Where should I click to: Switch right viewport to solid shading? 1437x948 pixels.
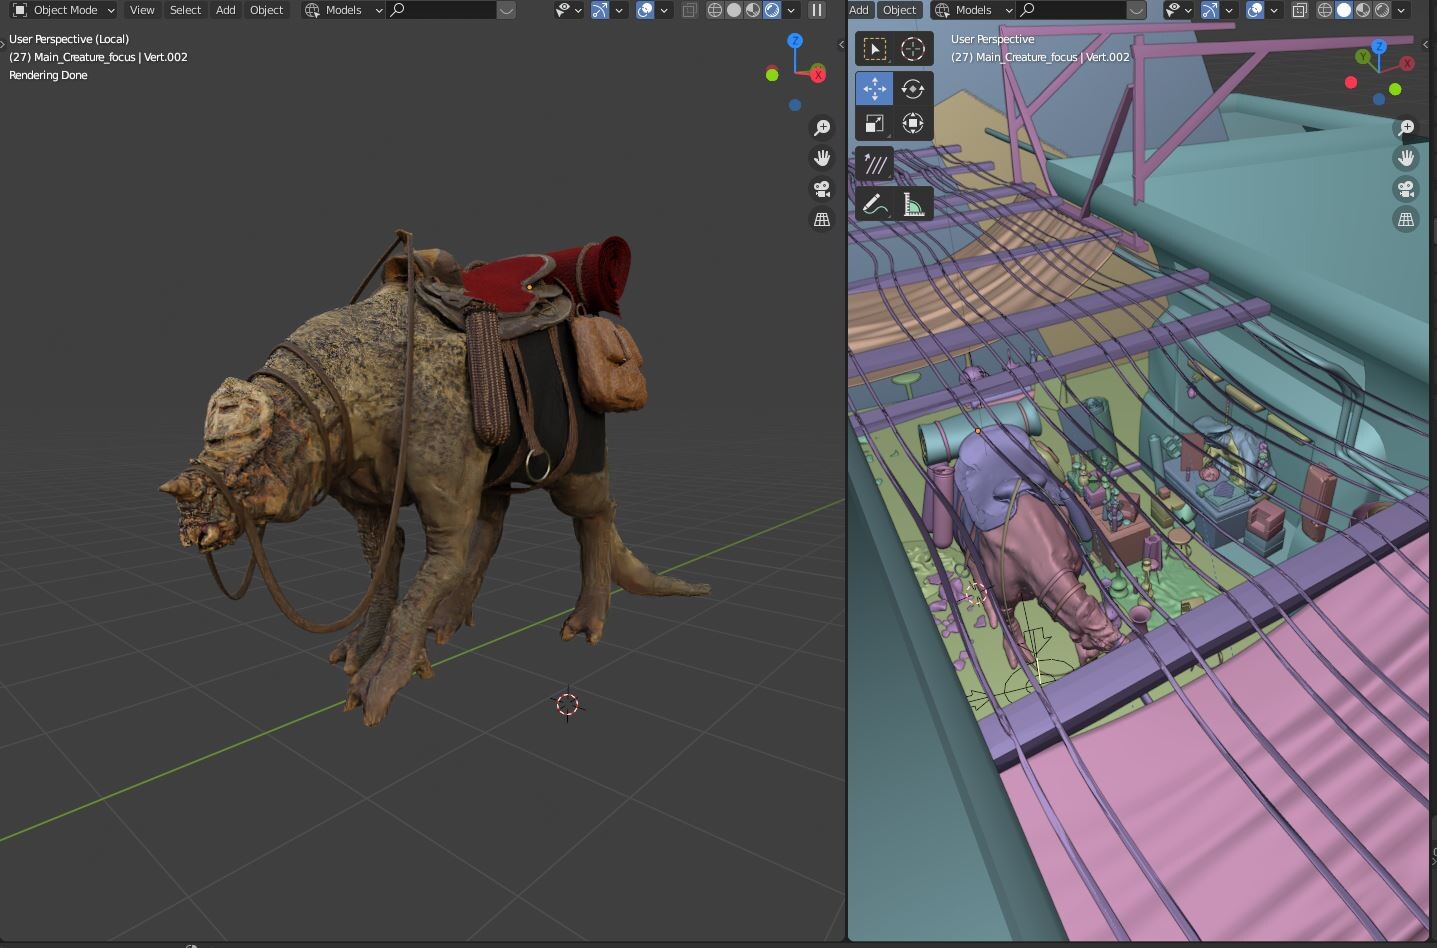1344,10
